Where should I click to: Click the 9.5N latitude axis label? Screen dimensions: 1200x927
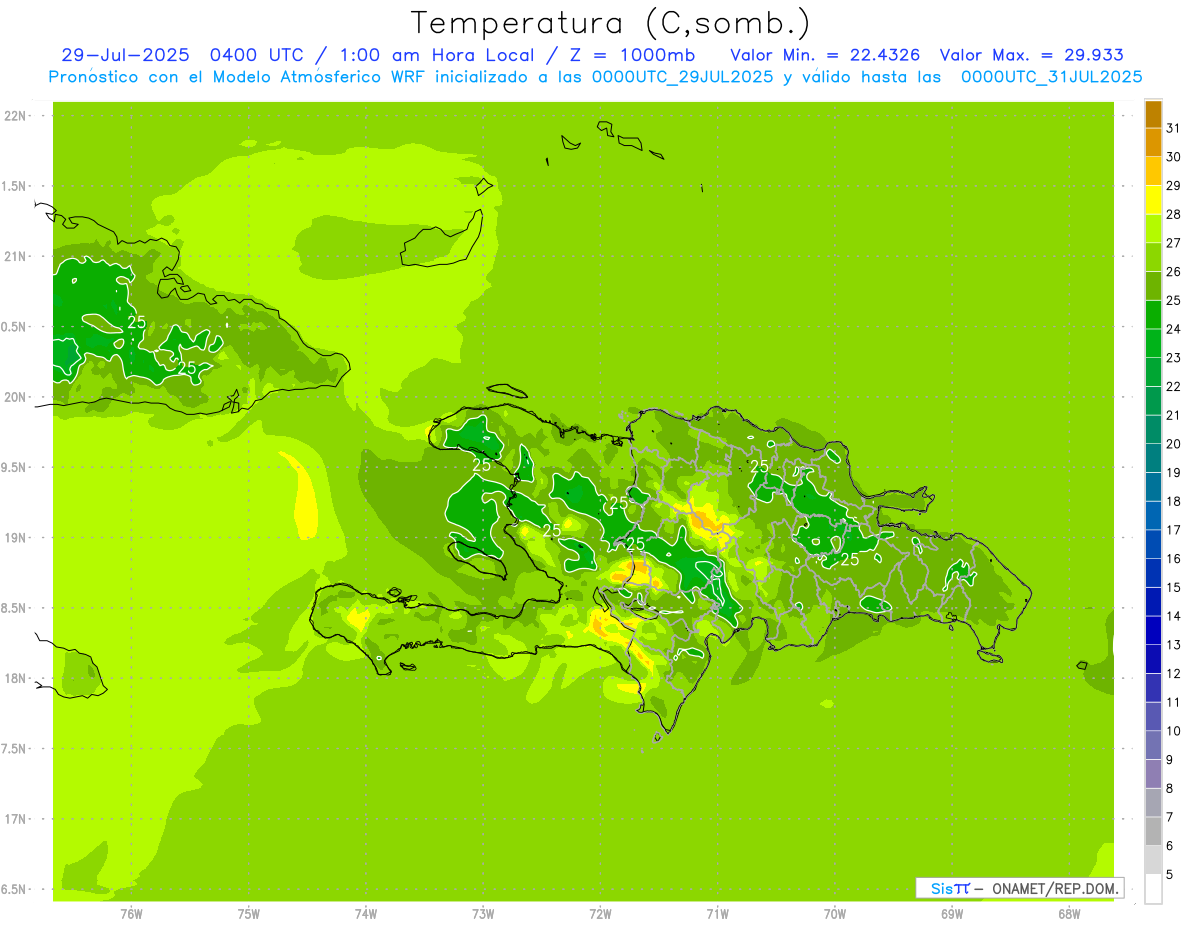coord(15,467)
